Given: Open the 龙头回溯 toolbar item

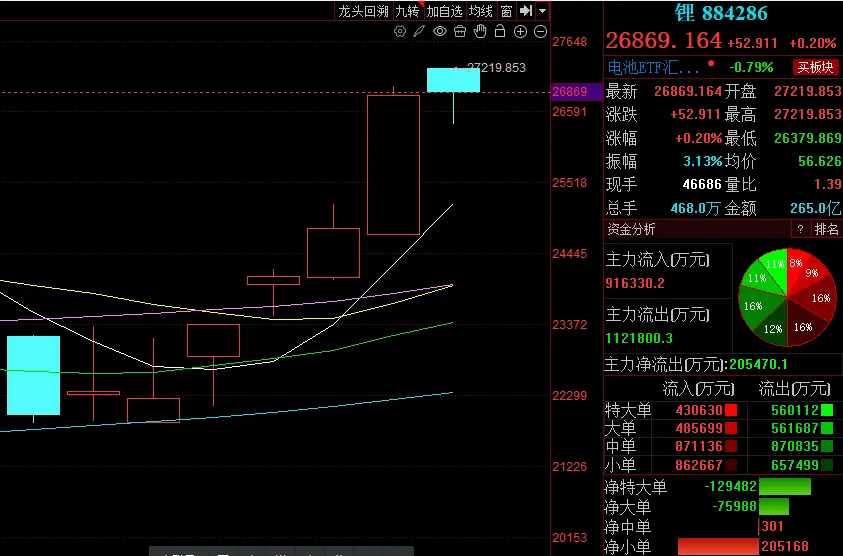Looking at the screenshot, I should (363, 11).
